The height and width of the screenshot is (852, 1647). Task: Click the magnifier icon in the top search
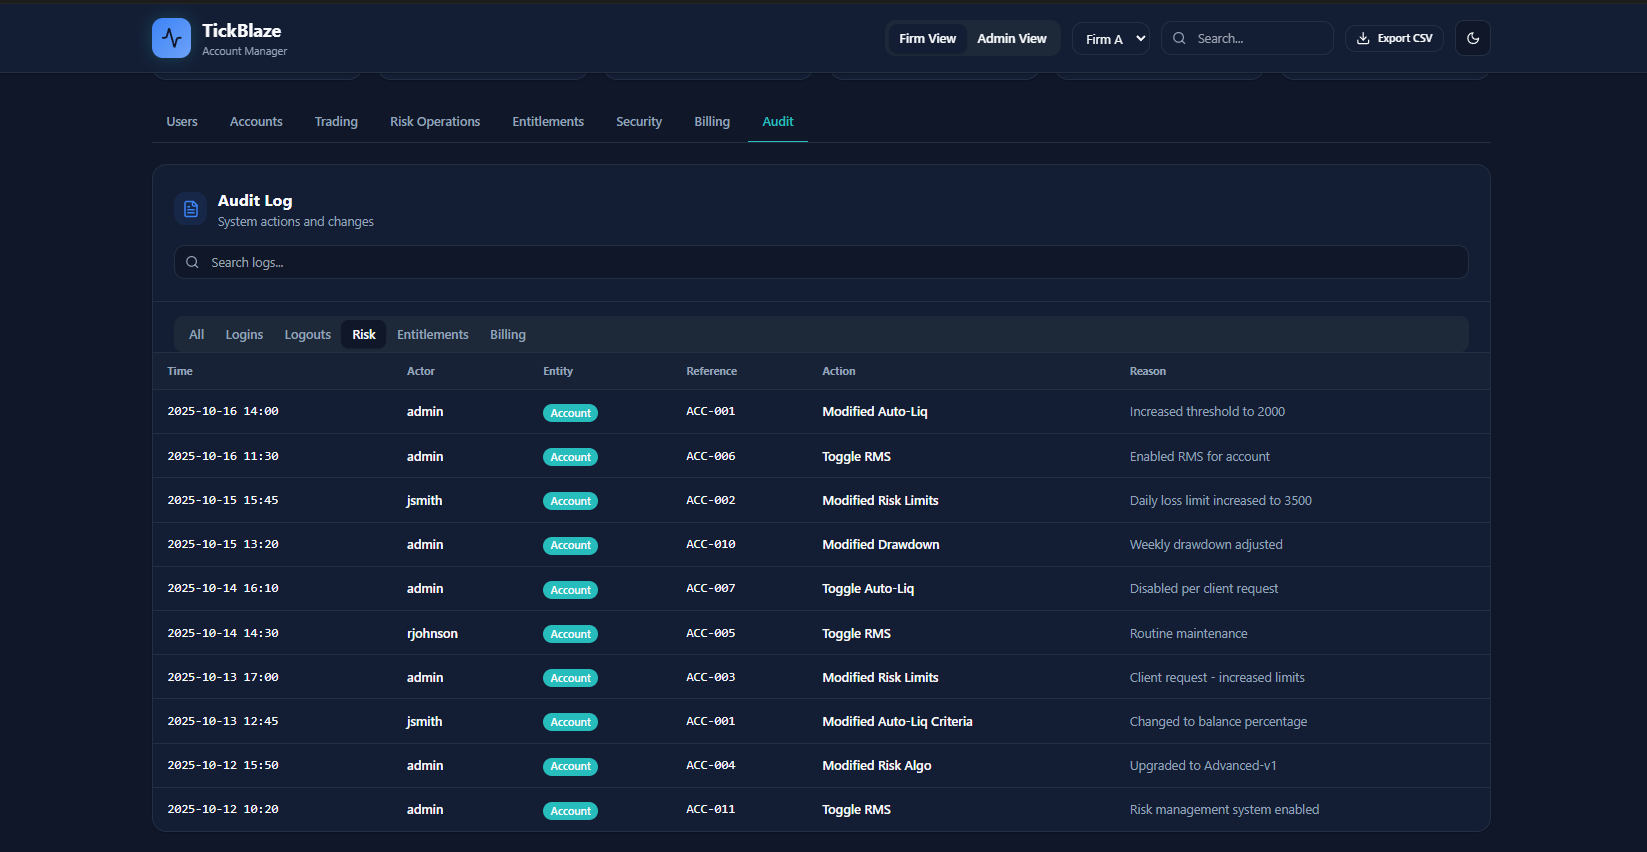pos(1179,38)
